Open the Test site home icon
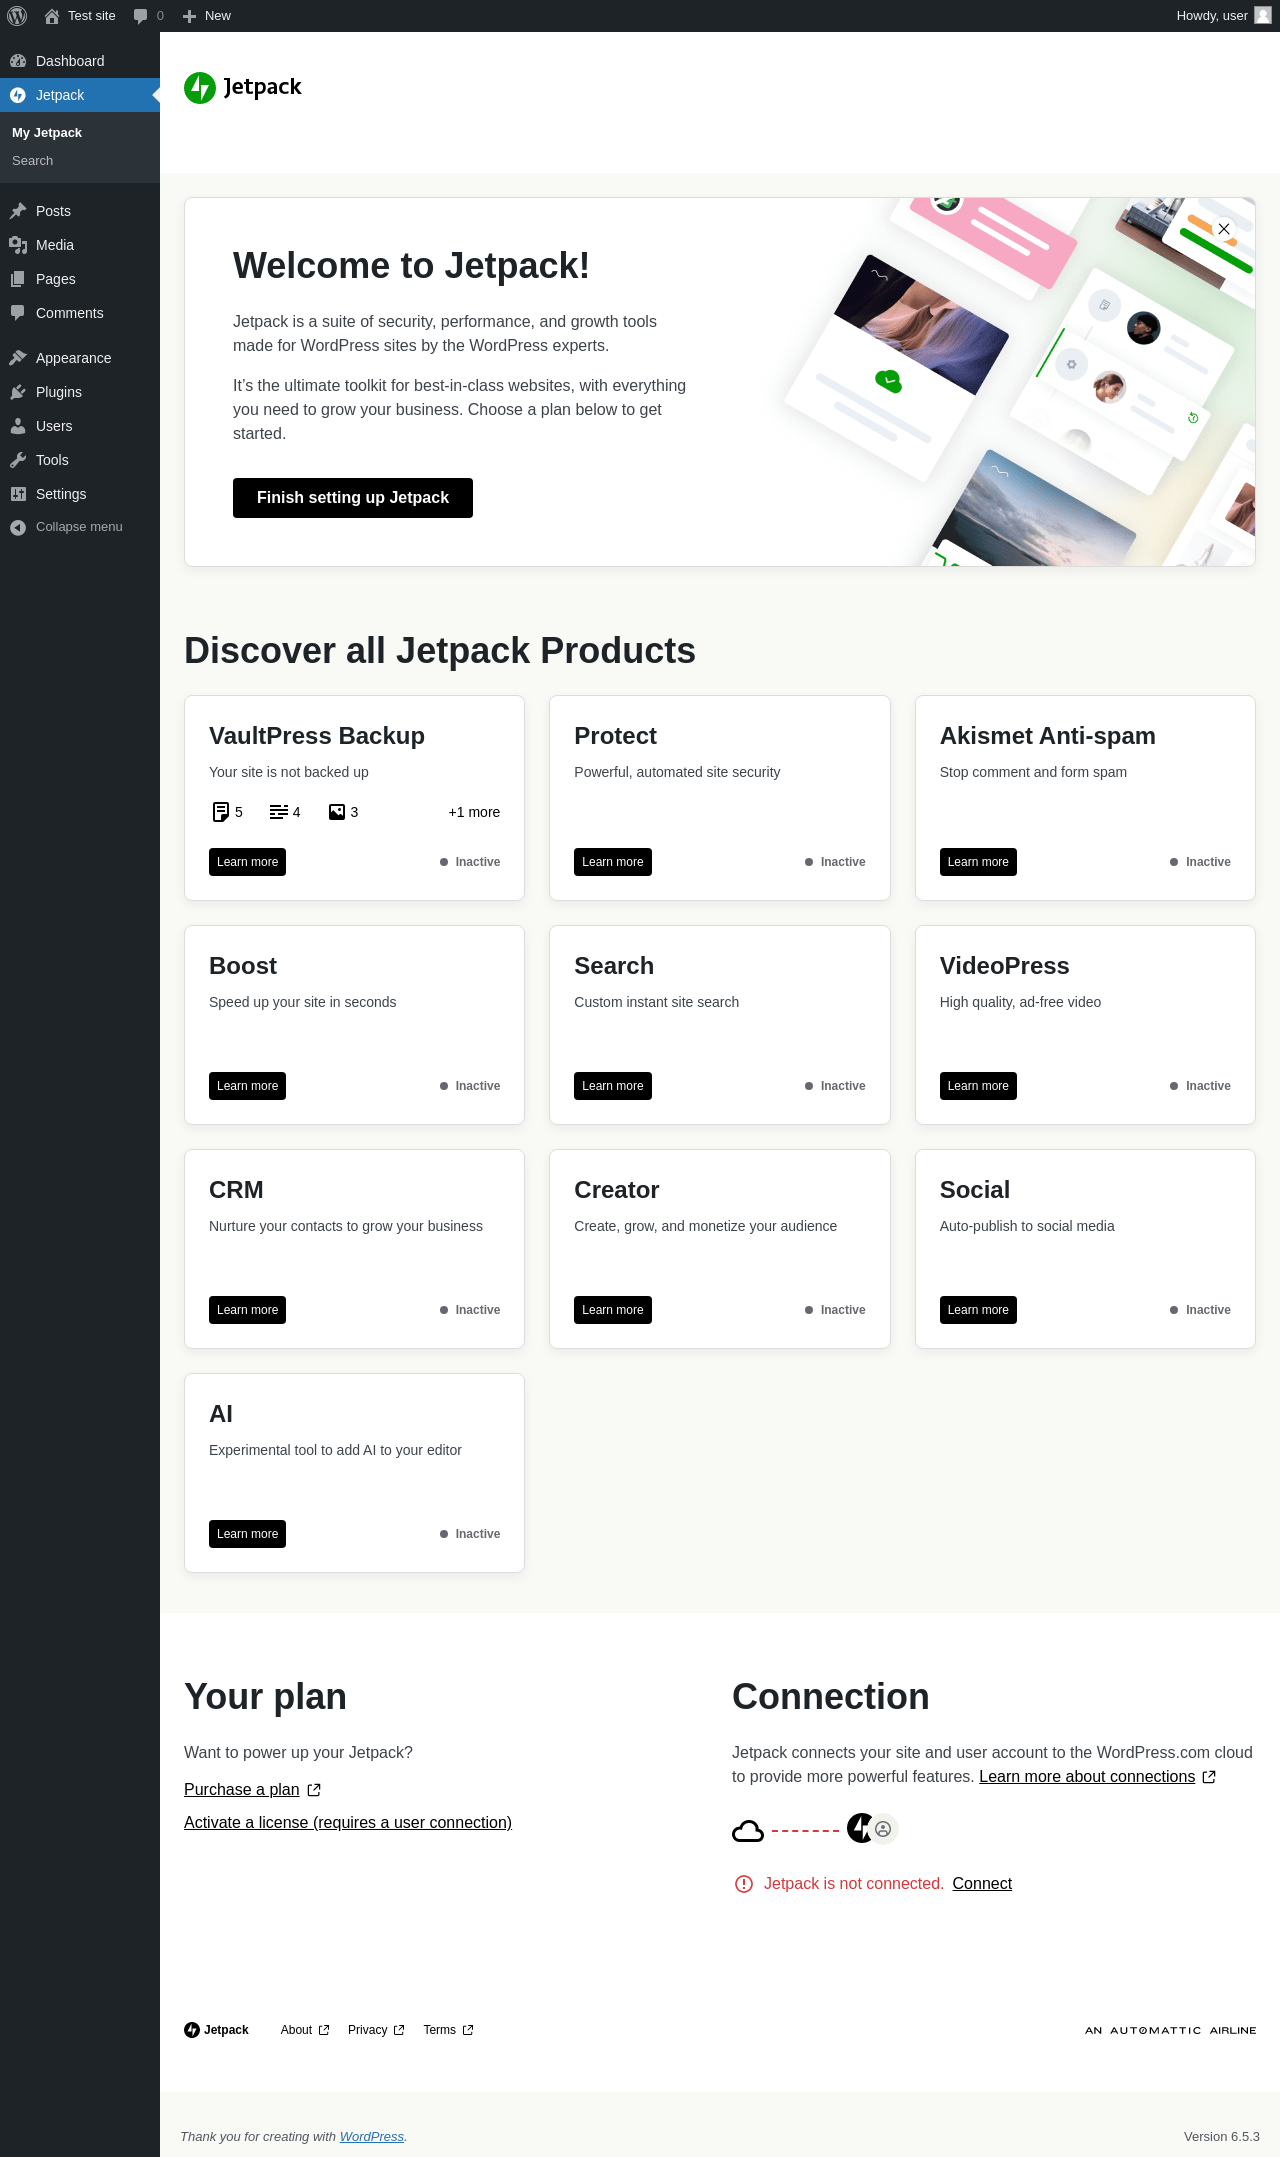Screen dimensions: 1280x2157 point(52,16)
